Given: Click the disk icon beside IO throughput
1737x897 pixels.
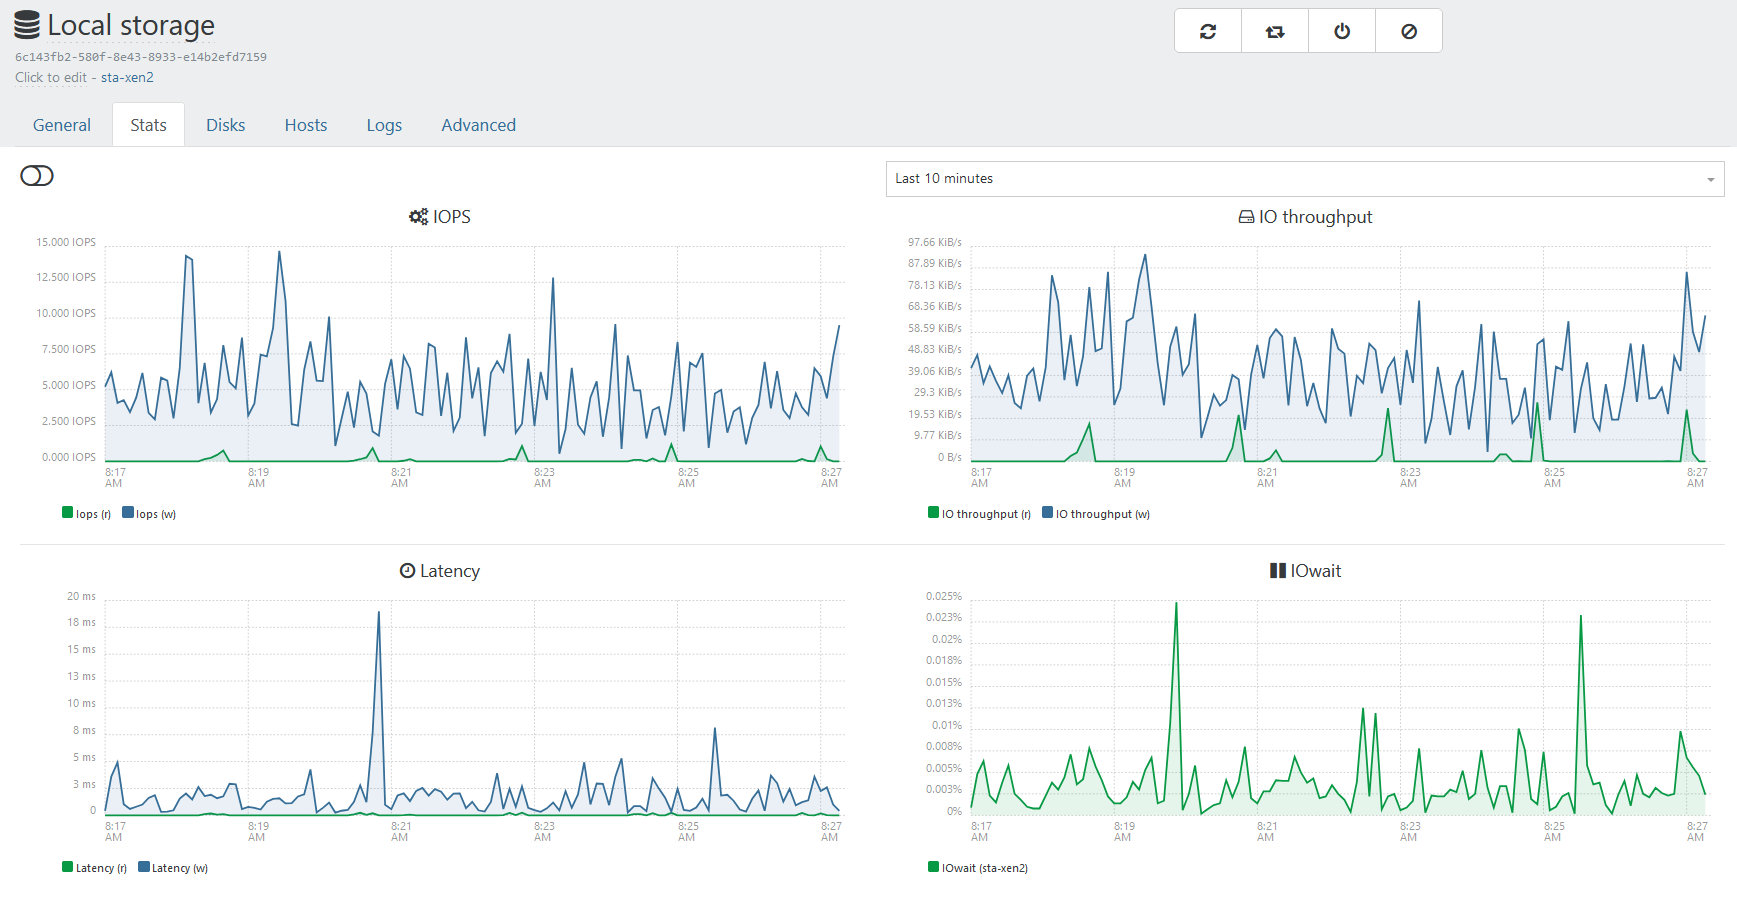Looking at the screenshot, I should (x=1246, y=217).
